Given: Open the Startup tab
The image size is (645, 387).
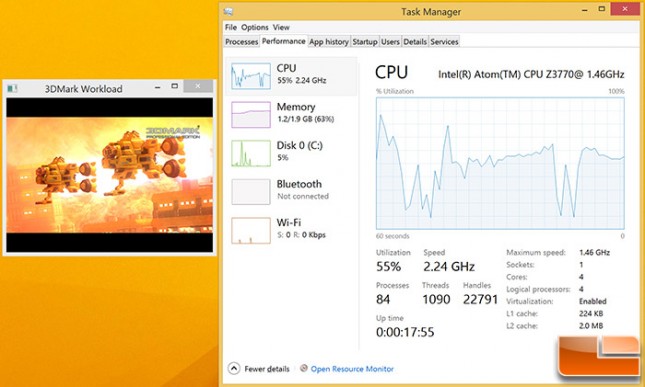Looking at the screenshot, I should click(x=365, y=42).
